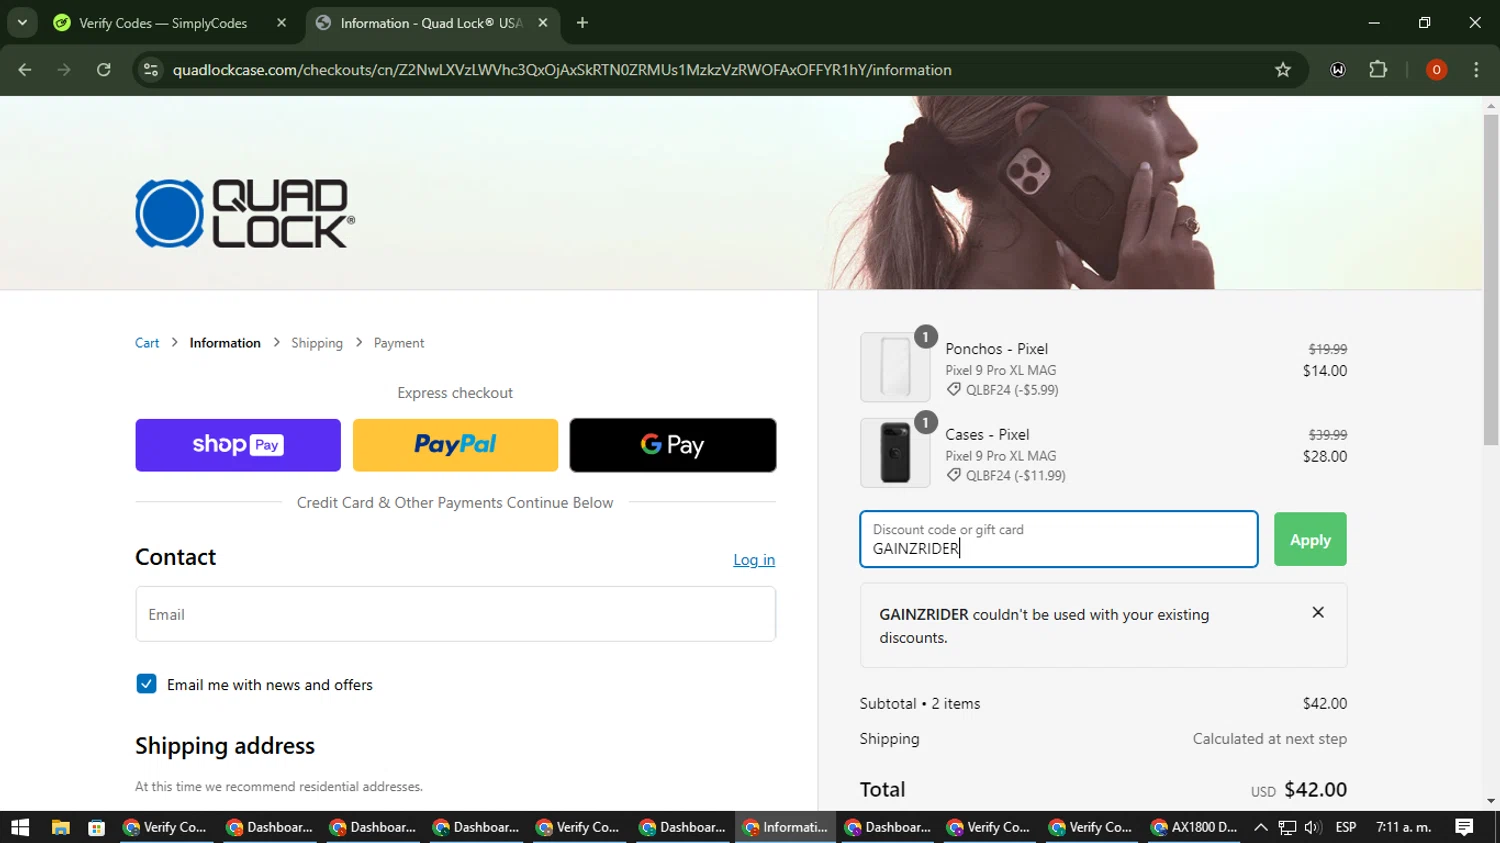This screenshot has width=1500, height=843.
Task: Click the scrollbar down arrow
Action: (x=1491, y=801)
